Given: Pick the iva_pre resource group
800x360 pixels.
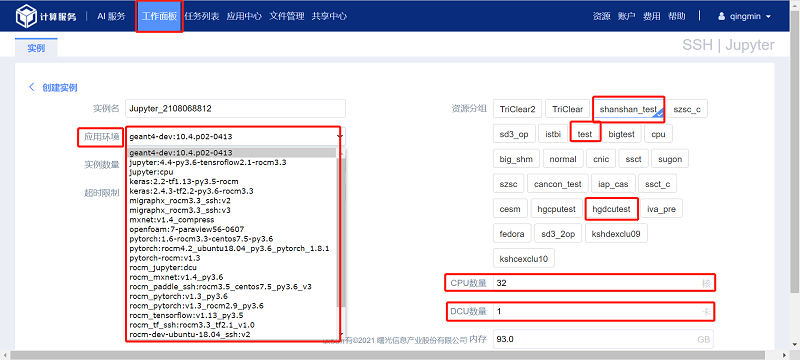Looking at the screenshot, I should click(x=661, y=209).
